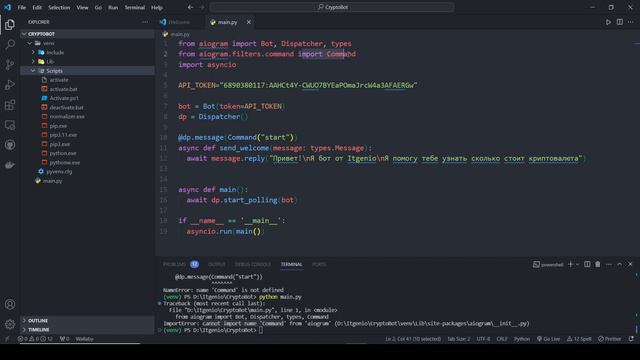Open Activate.ps1 in the explorer
Image resolution: width=640 pixels, height=360 pixels.
coord(64,98)
